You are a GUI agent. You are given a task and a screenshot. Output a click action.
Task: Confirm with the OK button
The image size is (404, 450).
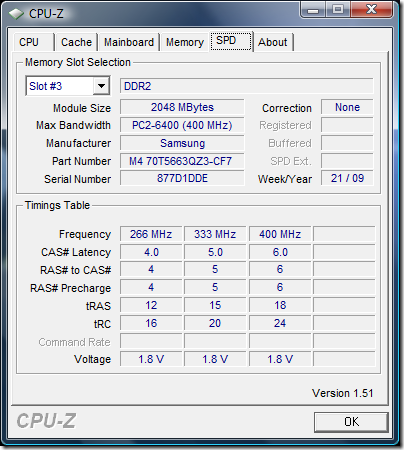click(x=351, y=422)
